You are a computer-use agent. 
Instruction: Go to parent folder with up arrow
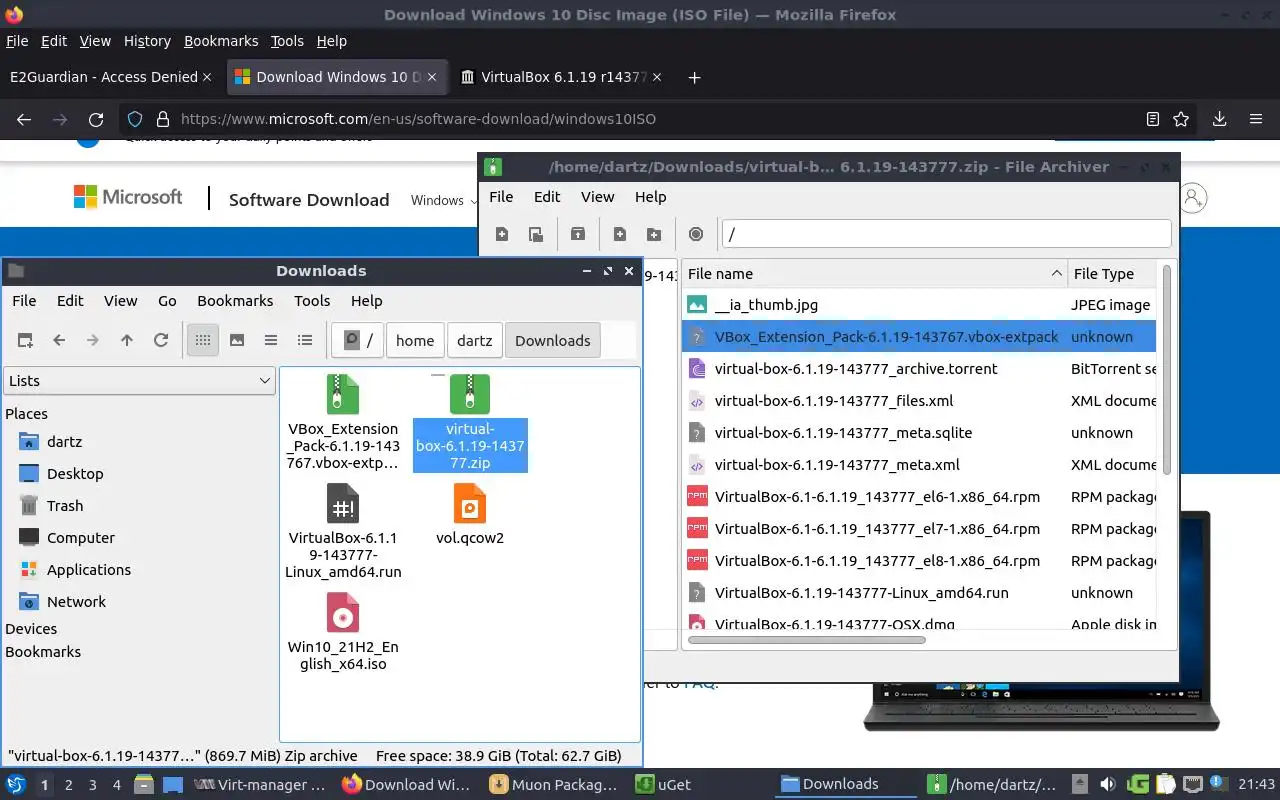pyautogui.click(x=127, y=340)
